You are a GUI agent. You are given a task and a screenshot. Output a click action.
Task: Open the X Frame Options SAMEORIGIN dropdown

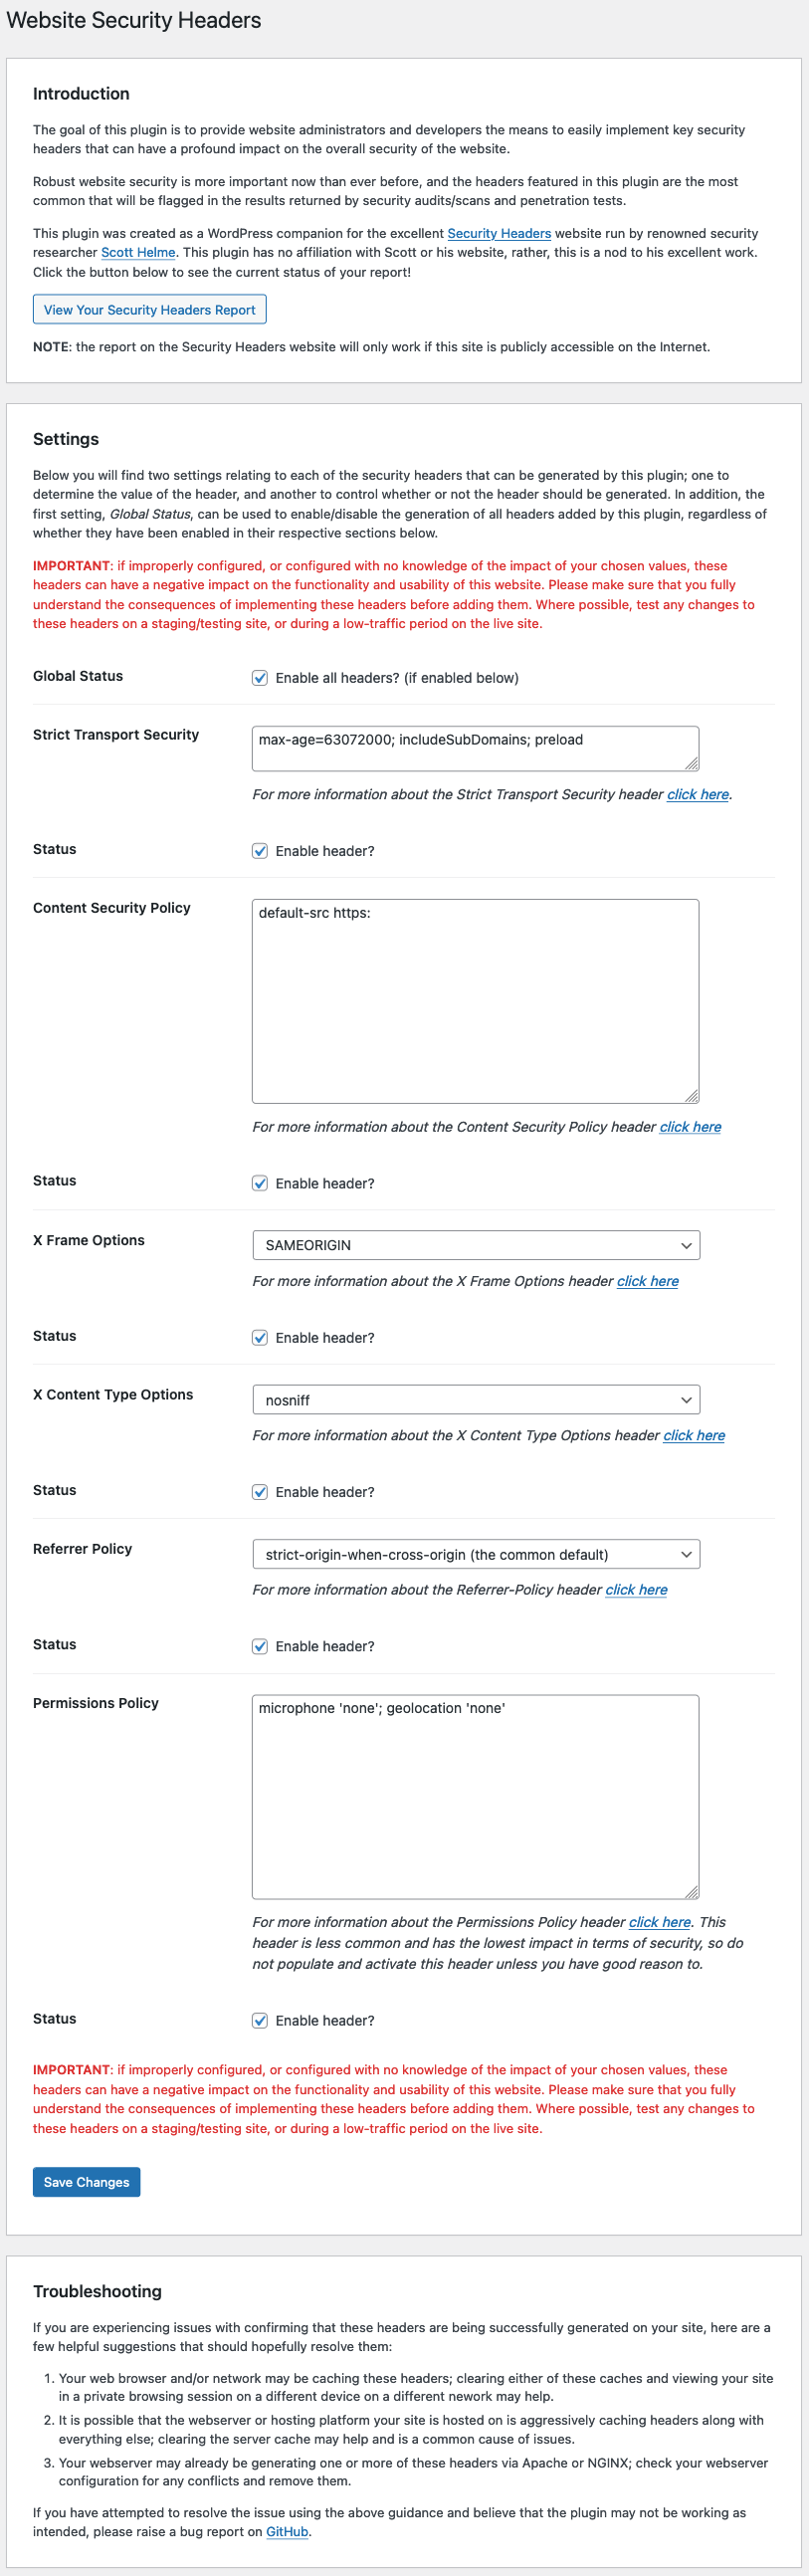476,1245
